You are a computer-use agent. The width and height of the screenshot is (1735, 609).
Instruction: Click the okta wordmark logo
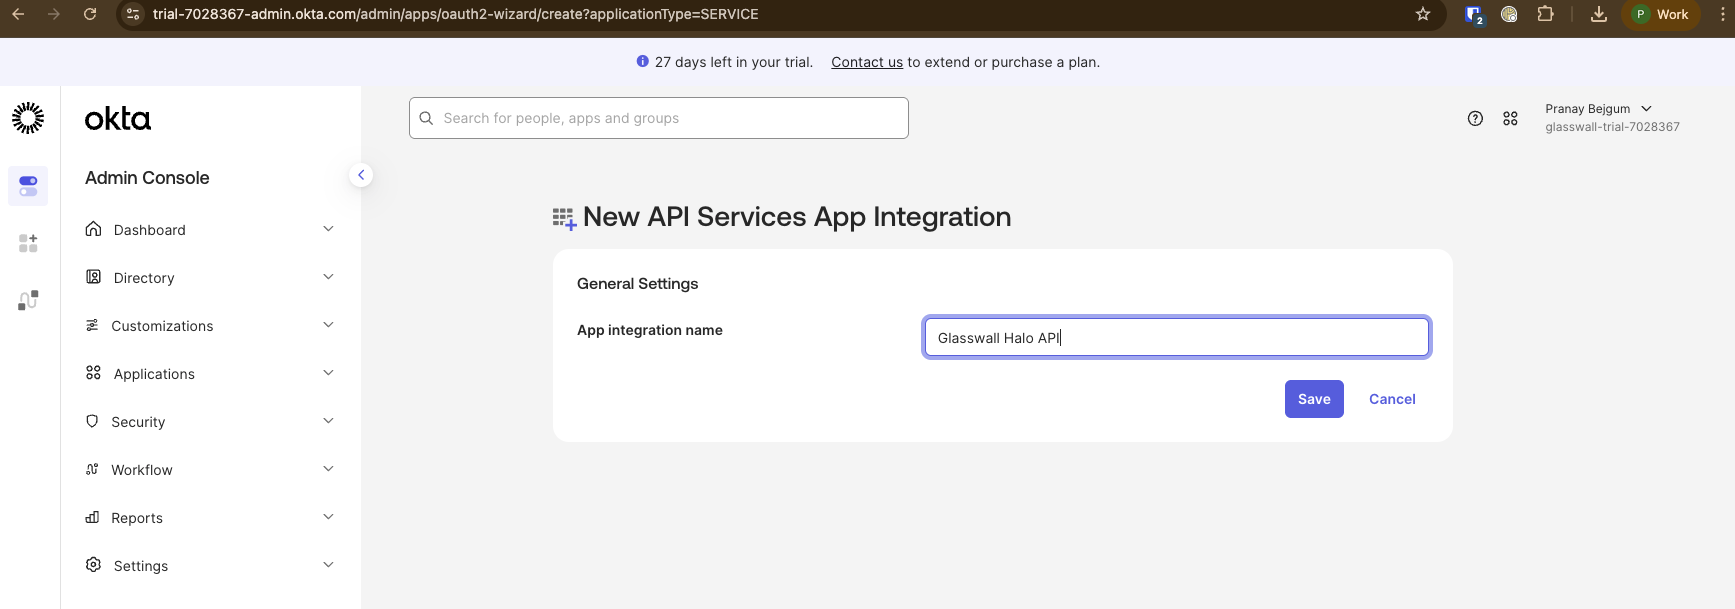[x=118, y=119]
